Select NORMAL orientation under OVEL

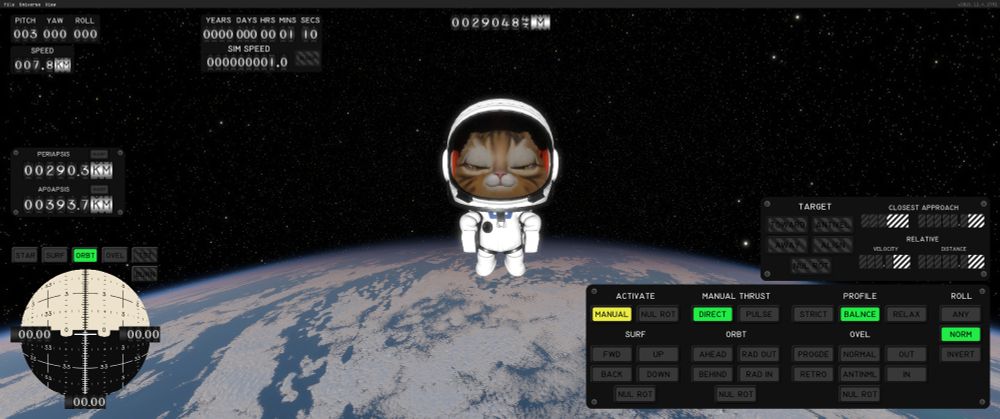[x=860, y=354]
